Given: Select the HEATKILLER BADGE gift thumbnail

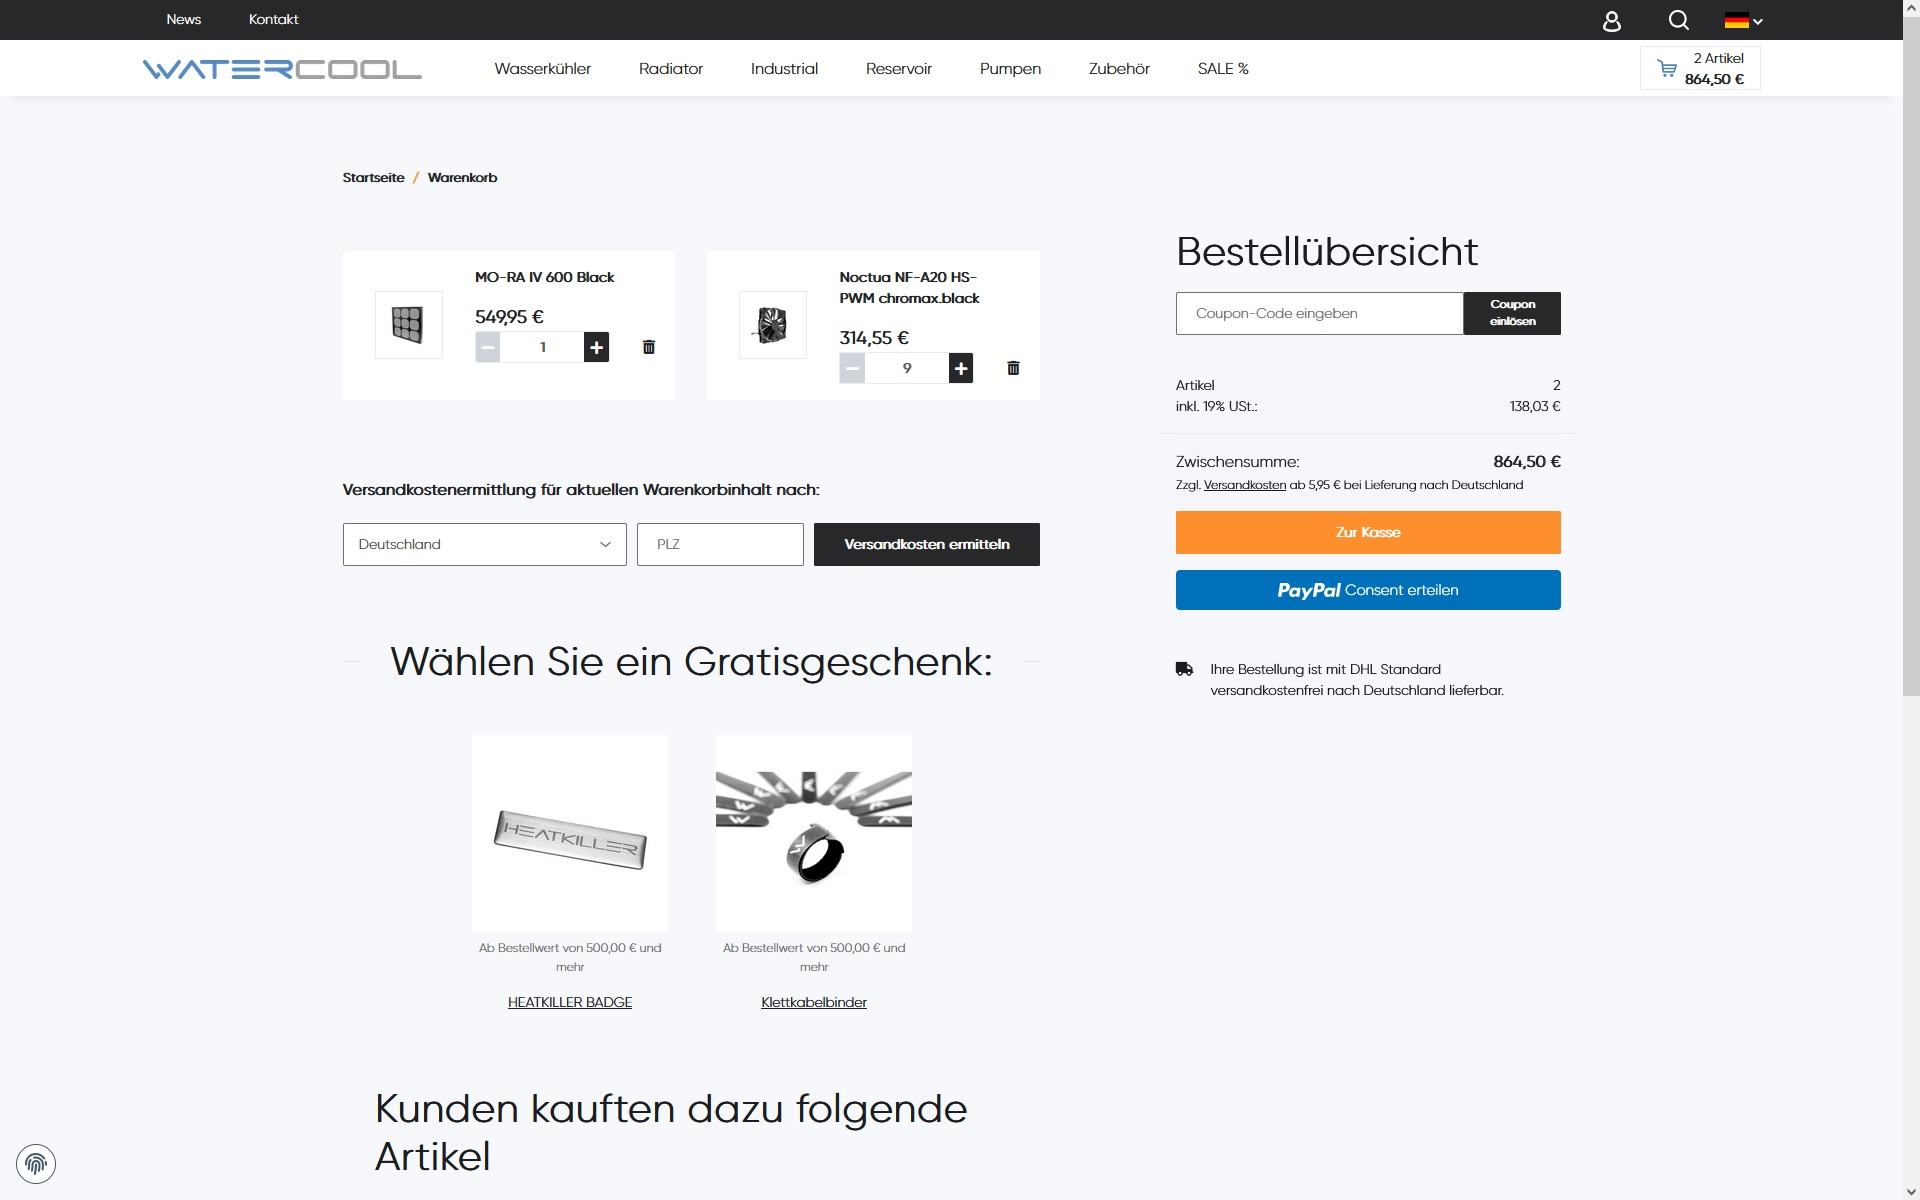Looking at the screenshot, I should (x=569, y=833).
